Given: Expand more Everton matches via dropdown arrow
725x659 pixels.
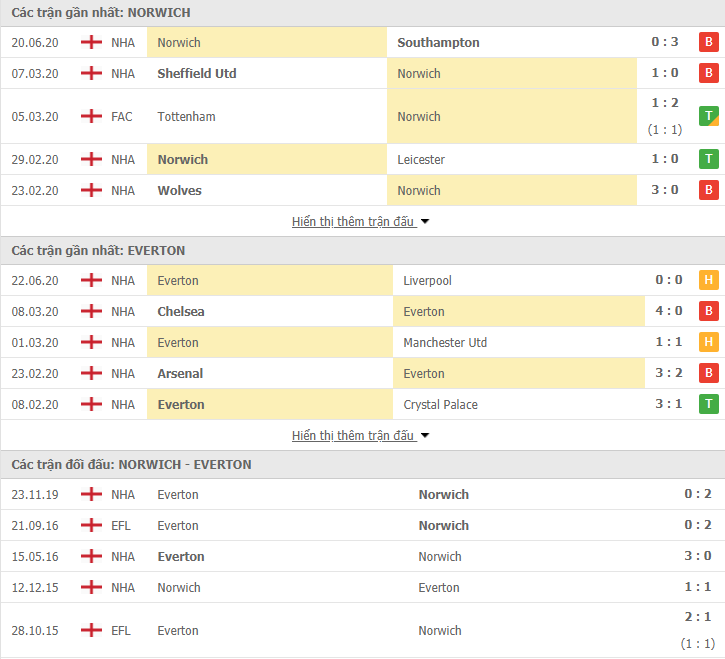Looking at the screenshot, I should pyautogui.click(x=425, y=435).
